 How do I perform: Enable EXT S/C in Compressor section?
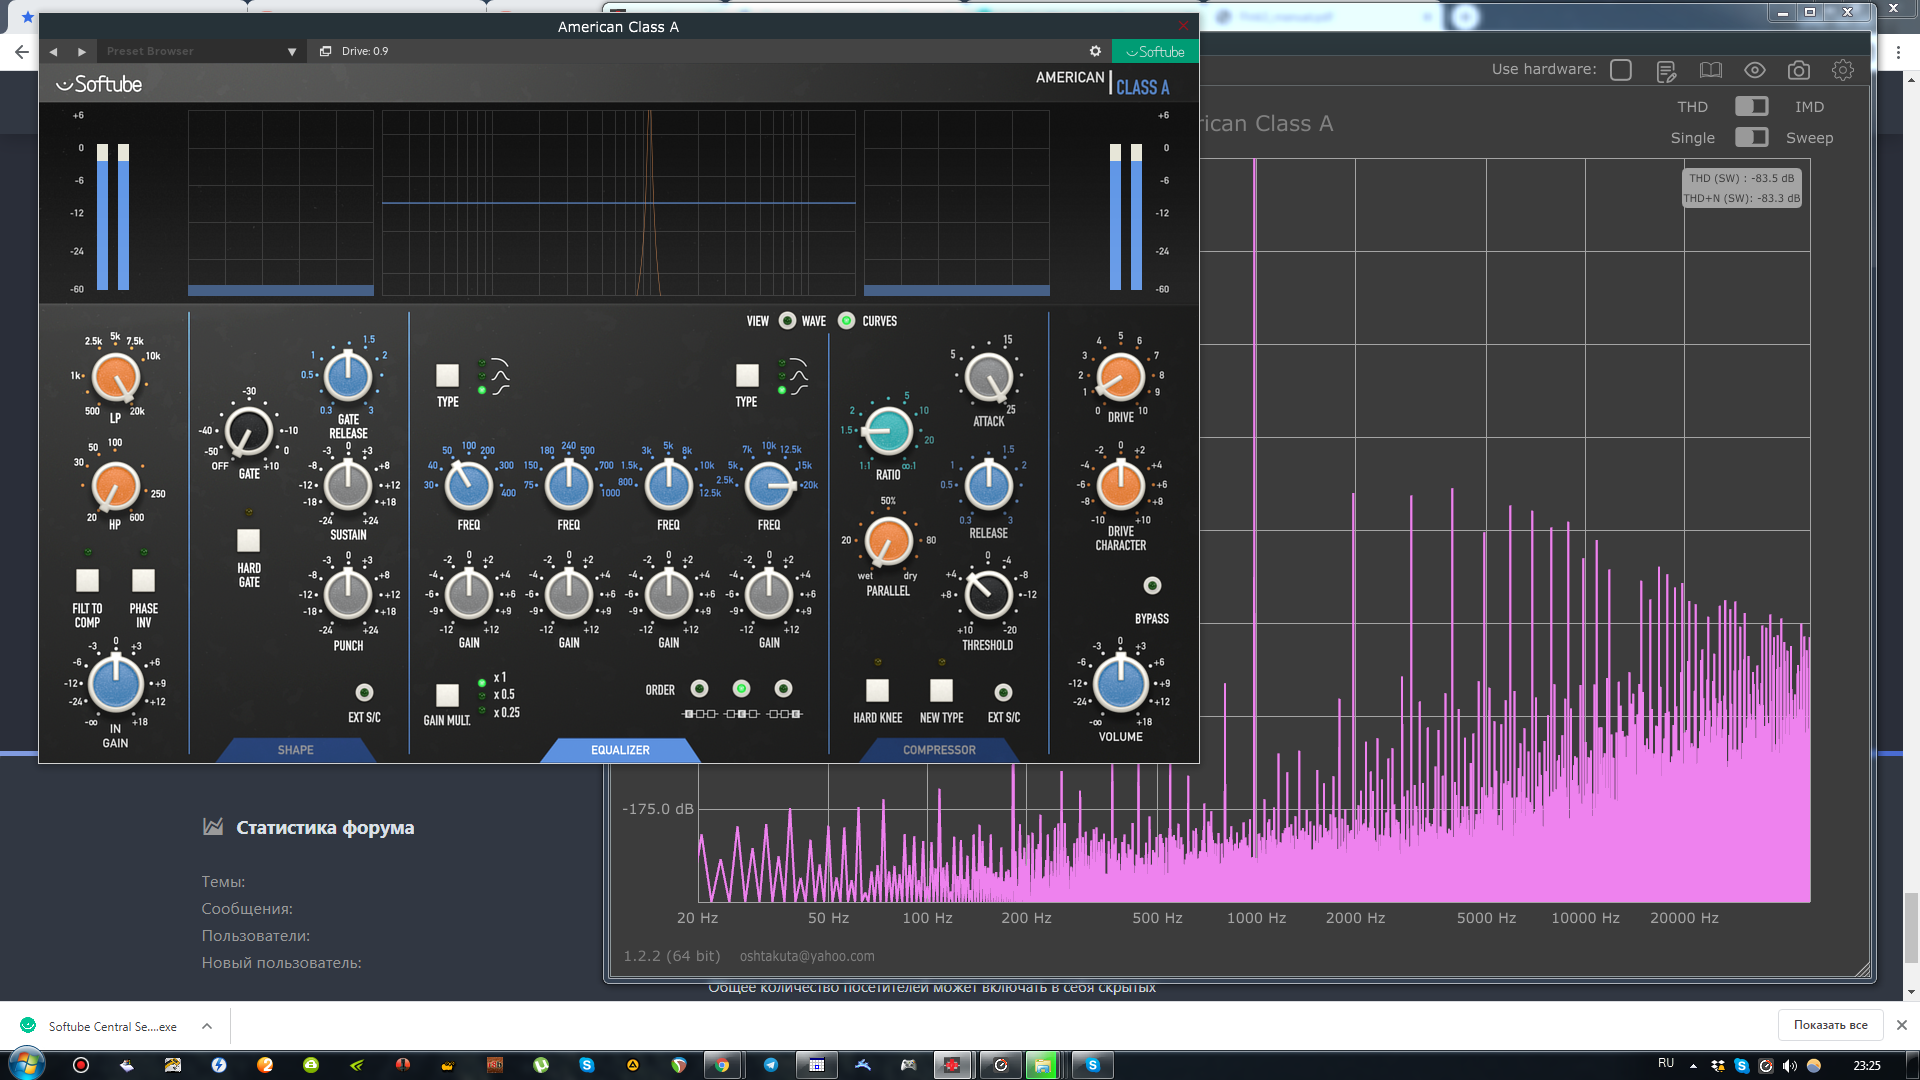[x=1003, y=692]
